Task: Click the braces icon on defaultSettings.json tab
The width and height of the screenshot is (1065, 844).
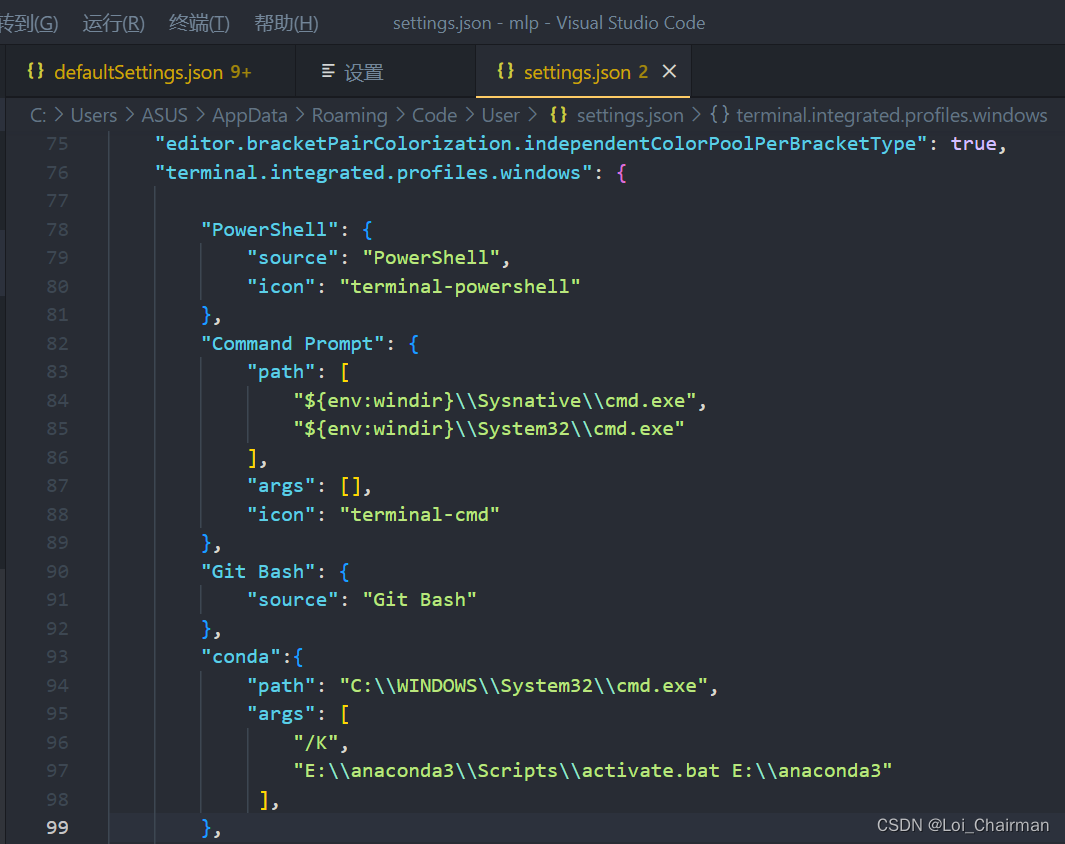Action: tap(35, 71)
